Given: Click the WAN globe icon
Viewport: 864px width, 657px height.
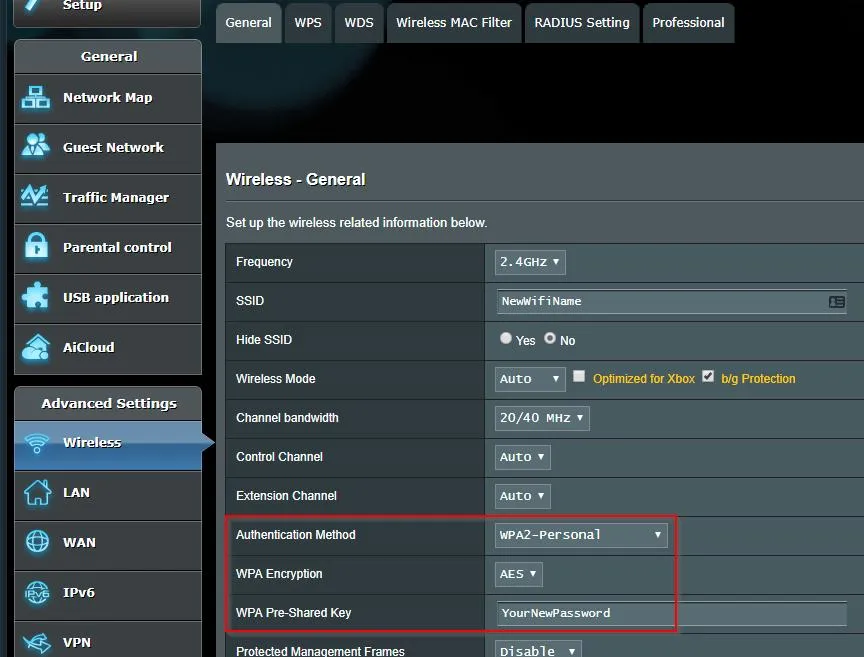Looking at the screenshot, I should pos(37,541).
